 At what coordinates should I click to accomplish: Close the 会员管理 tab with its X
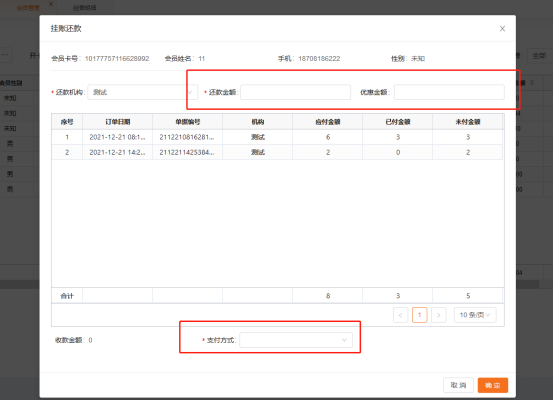click(51, 4)
